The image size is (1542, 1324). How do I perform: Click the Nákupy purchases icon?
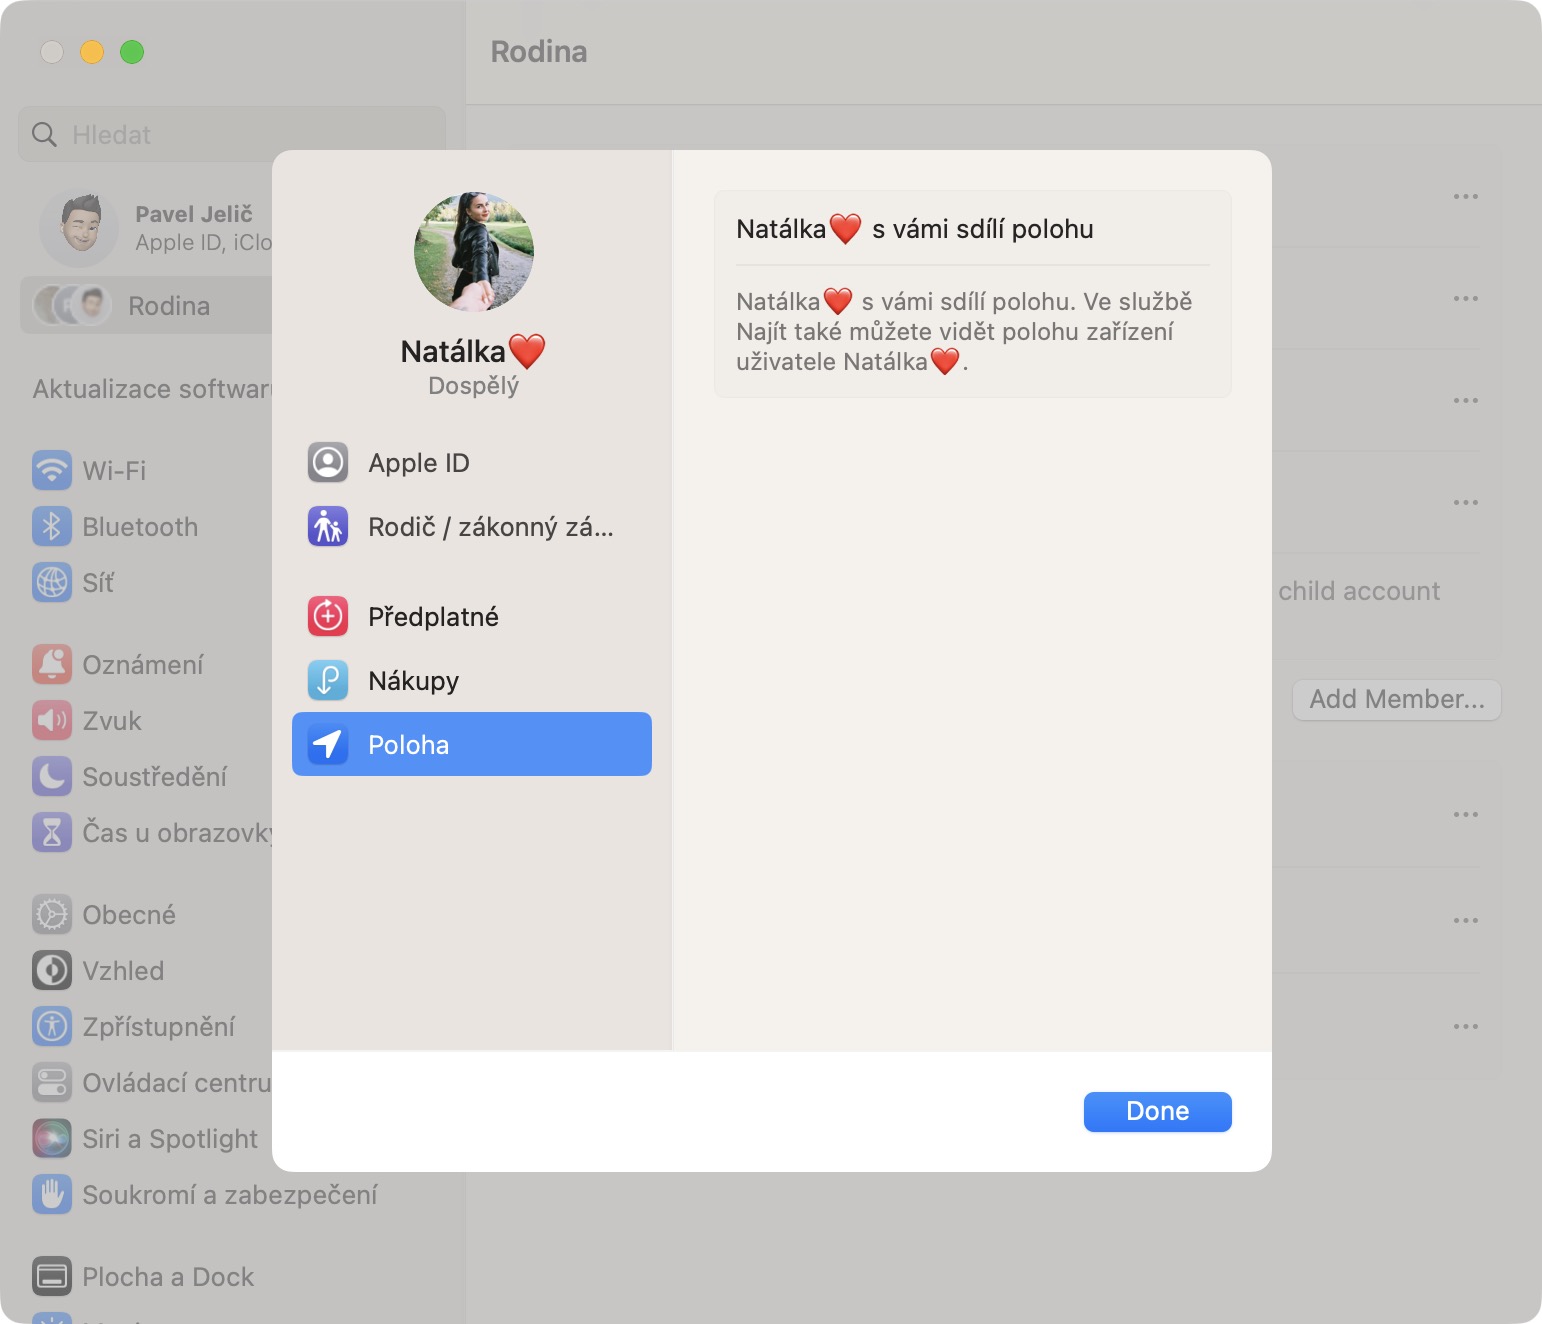click(328, 681)
